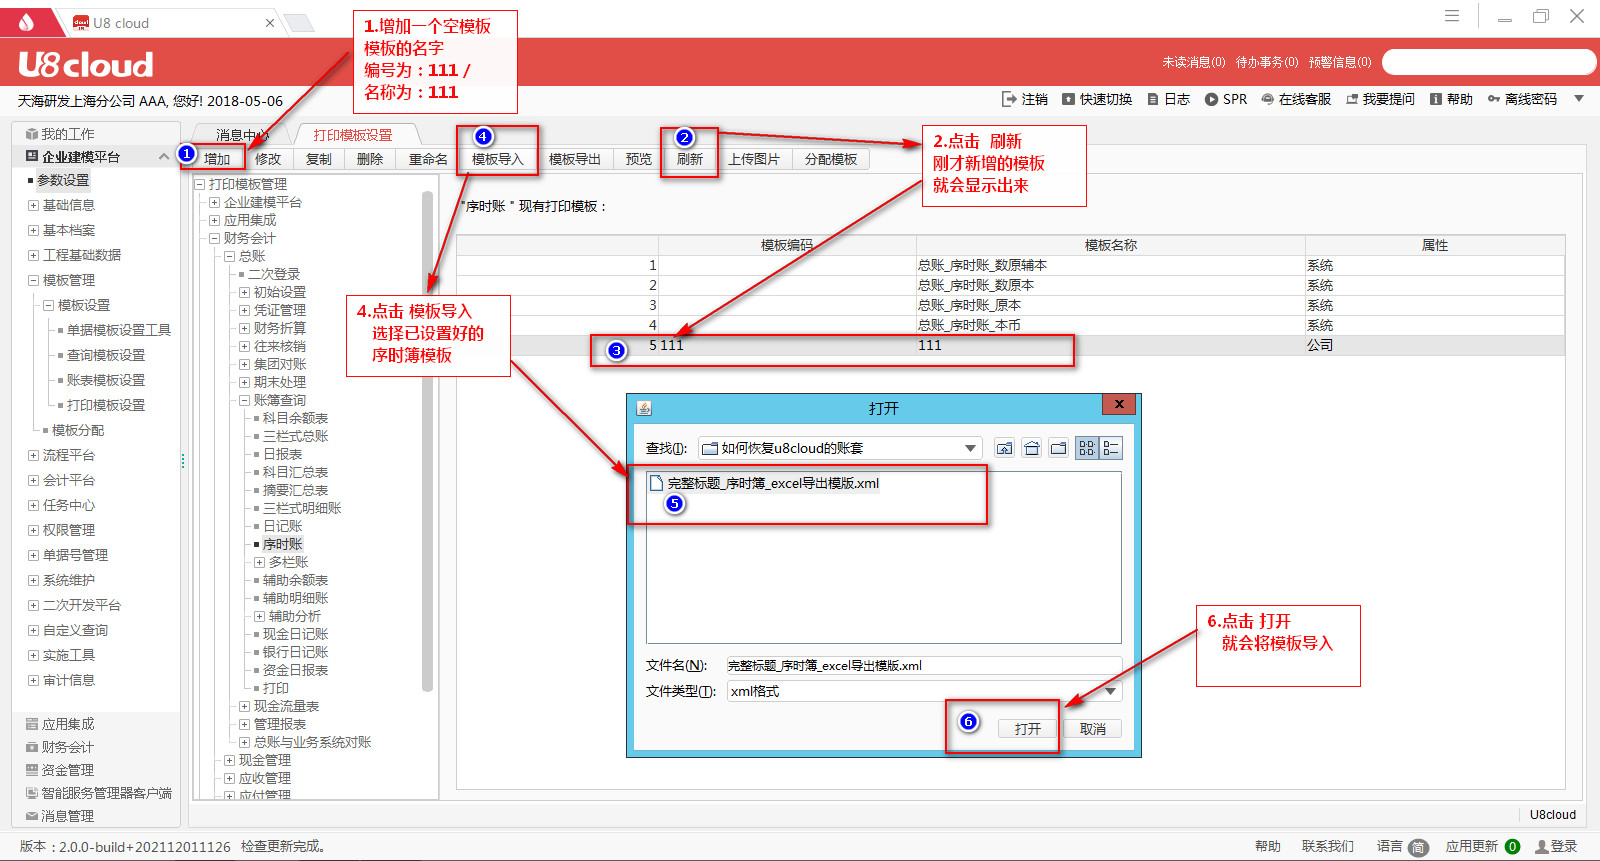1600x861 pixels.
Task: Toggle the 语言 简 language badge
Action: [x=1418, y=847]
